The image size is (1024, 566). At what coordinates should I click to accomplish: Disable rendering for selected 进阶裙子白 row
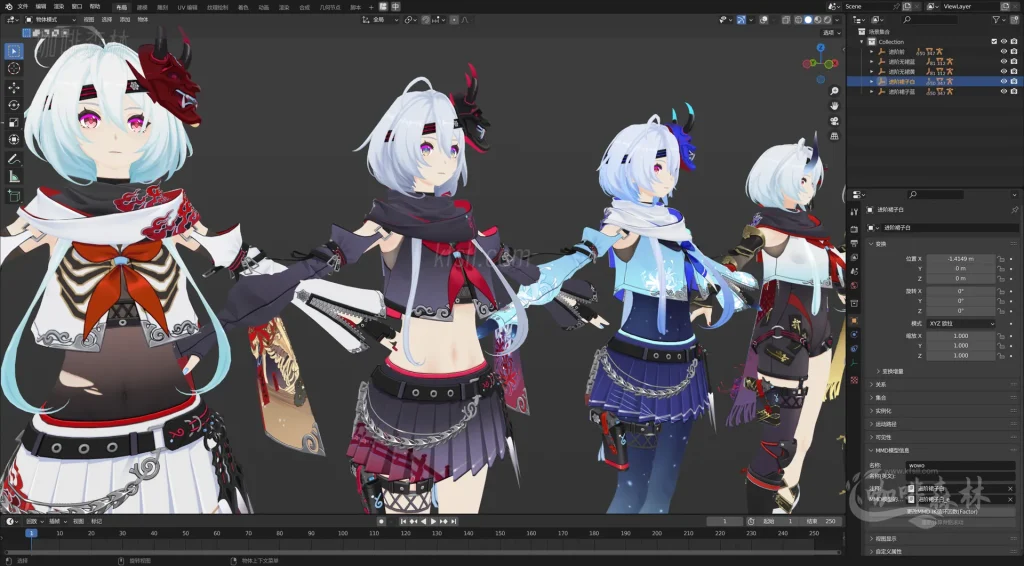tap(1014, 82)
